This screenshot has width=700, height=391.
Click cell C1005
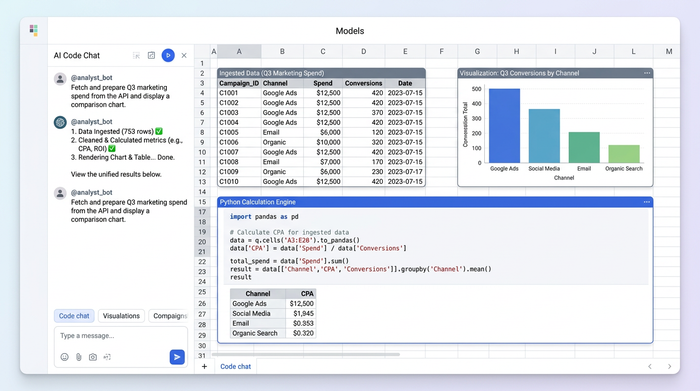[x=239, y=132]
